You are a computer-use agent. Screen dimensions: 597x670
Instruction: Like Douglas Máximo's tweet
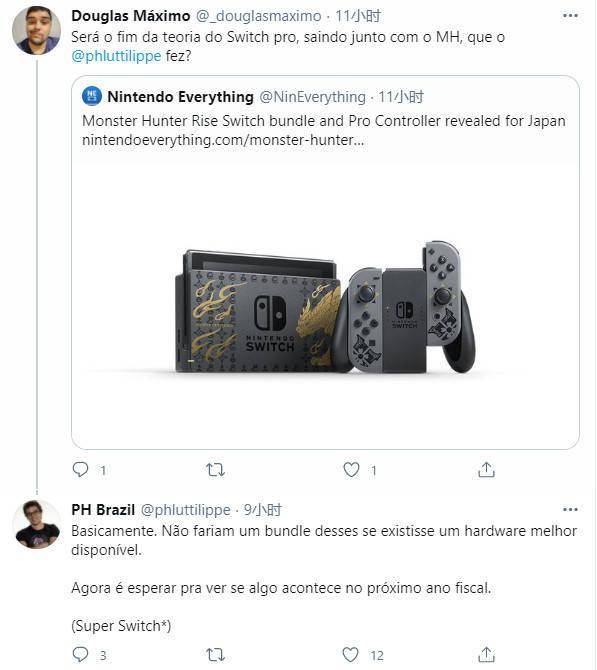click(351, 470)
